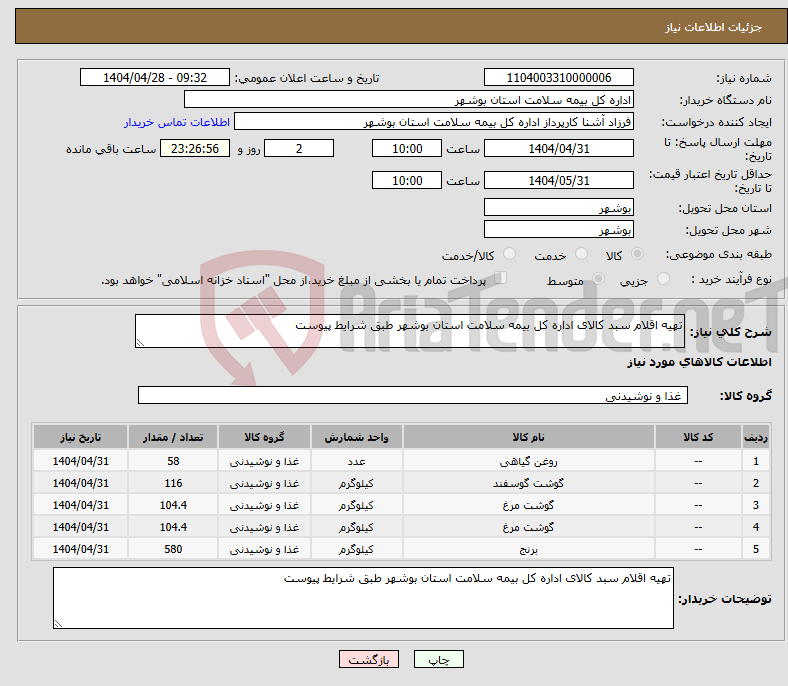The image size is (788, 686).
Task: Select the کالا radio button
Action: [637, 254]
